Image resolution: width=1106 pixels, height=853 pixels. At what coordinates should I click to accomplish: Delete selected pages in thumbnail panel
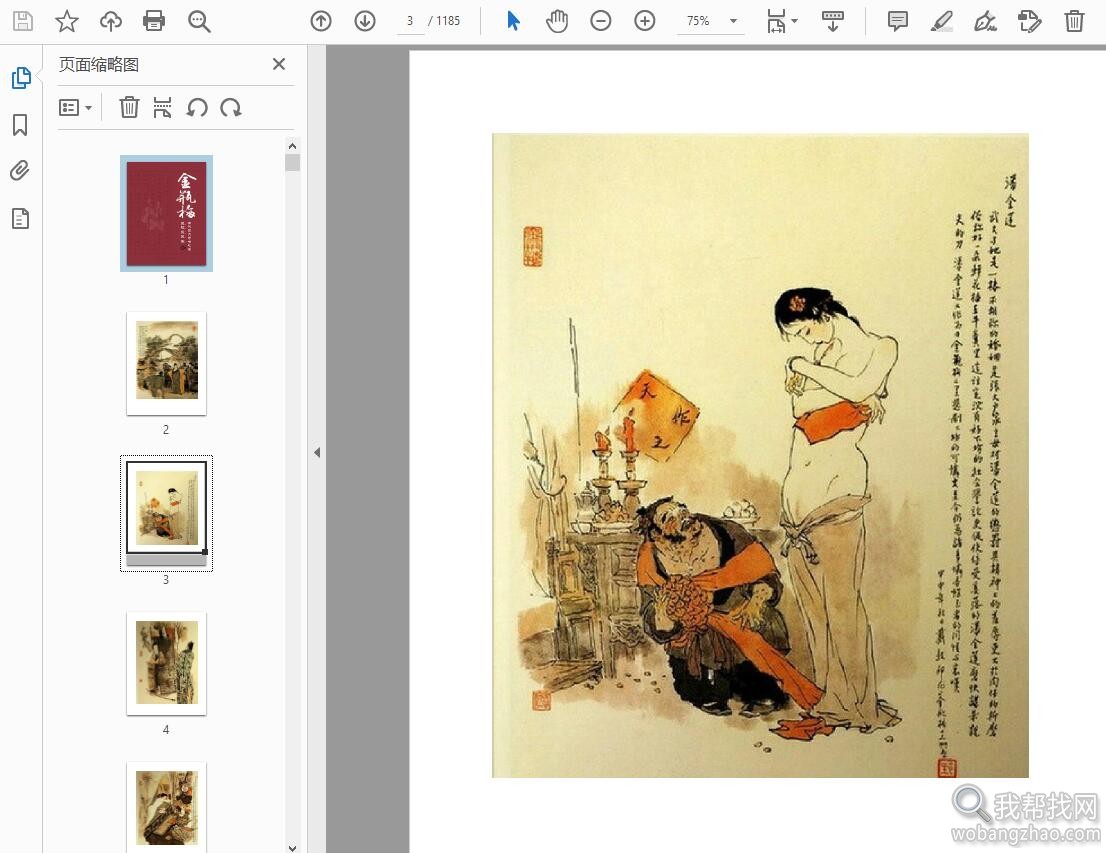pos(129,107)
